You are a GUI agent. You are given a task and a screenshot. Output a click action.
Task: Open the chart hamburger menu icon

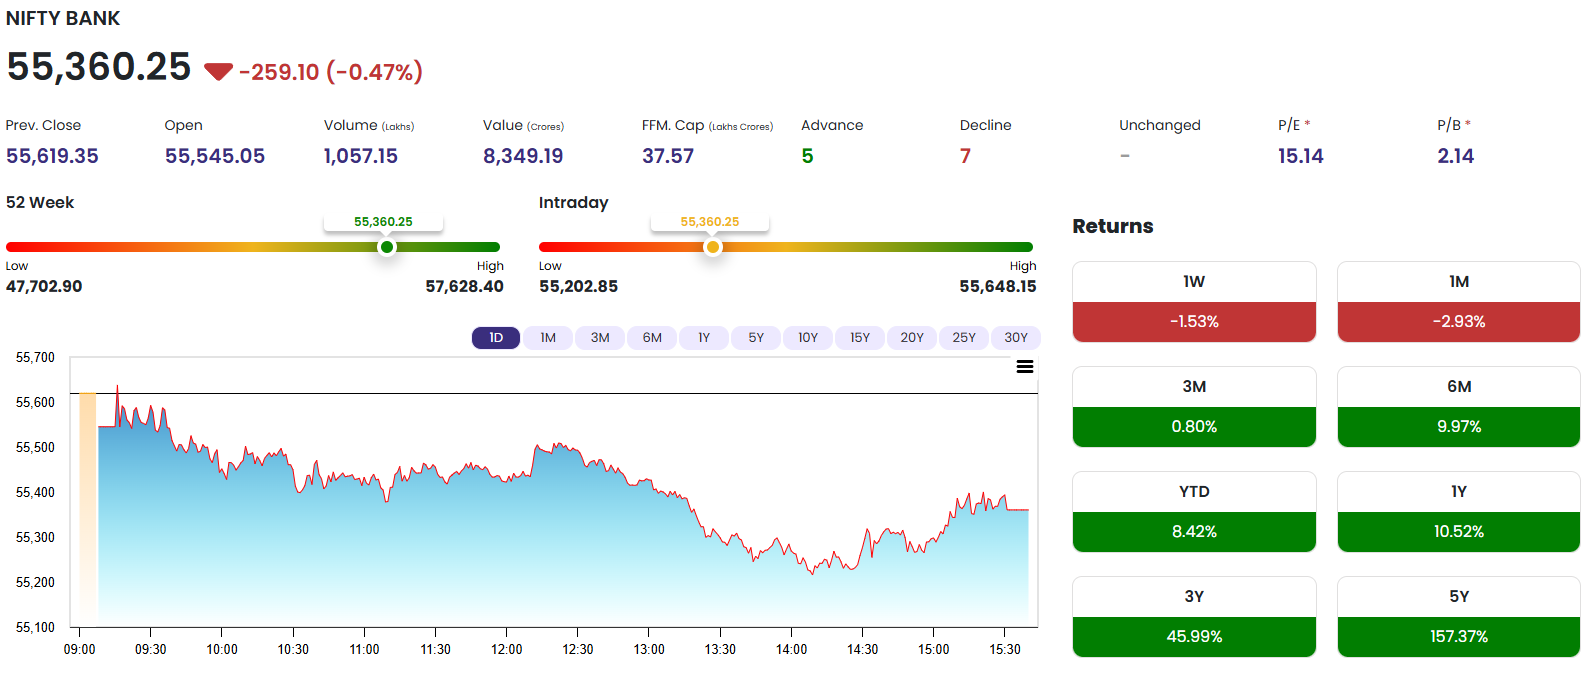(1025, 367)
